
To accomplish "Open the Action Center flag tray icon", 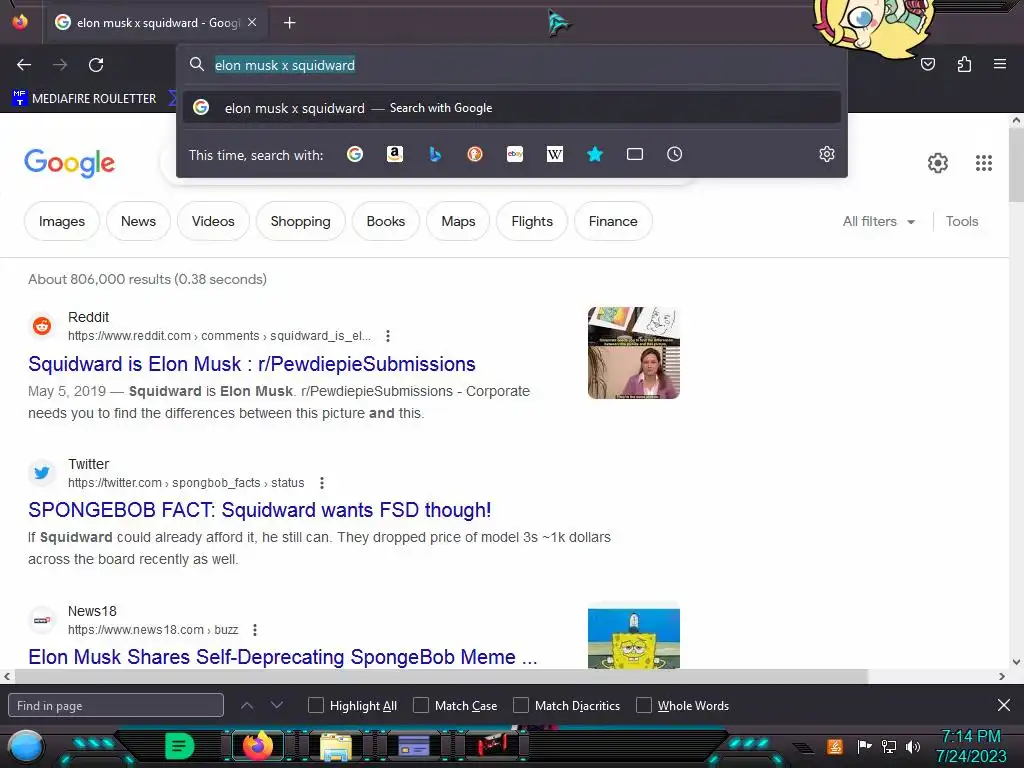I will point(864,746).
